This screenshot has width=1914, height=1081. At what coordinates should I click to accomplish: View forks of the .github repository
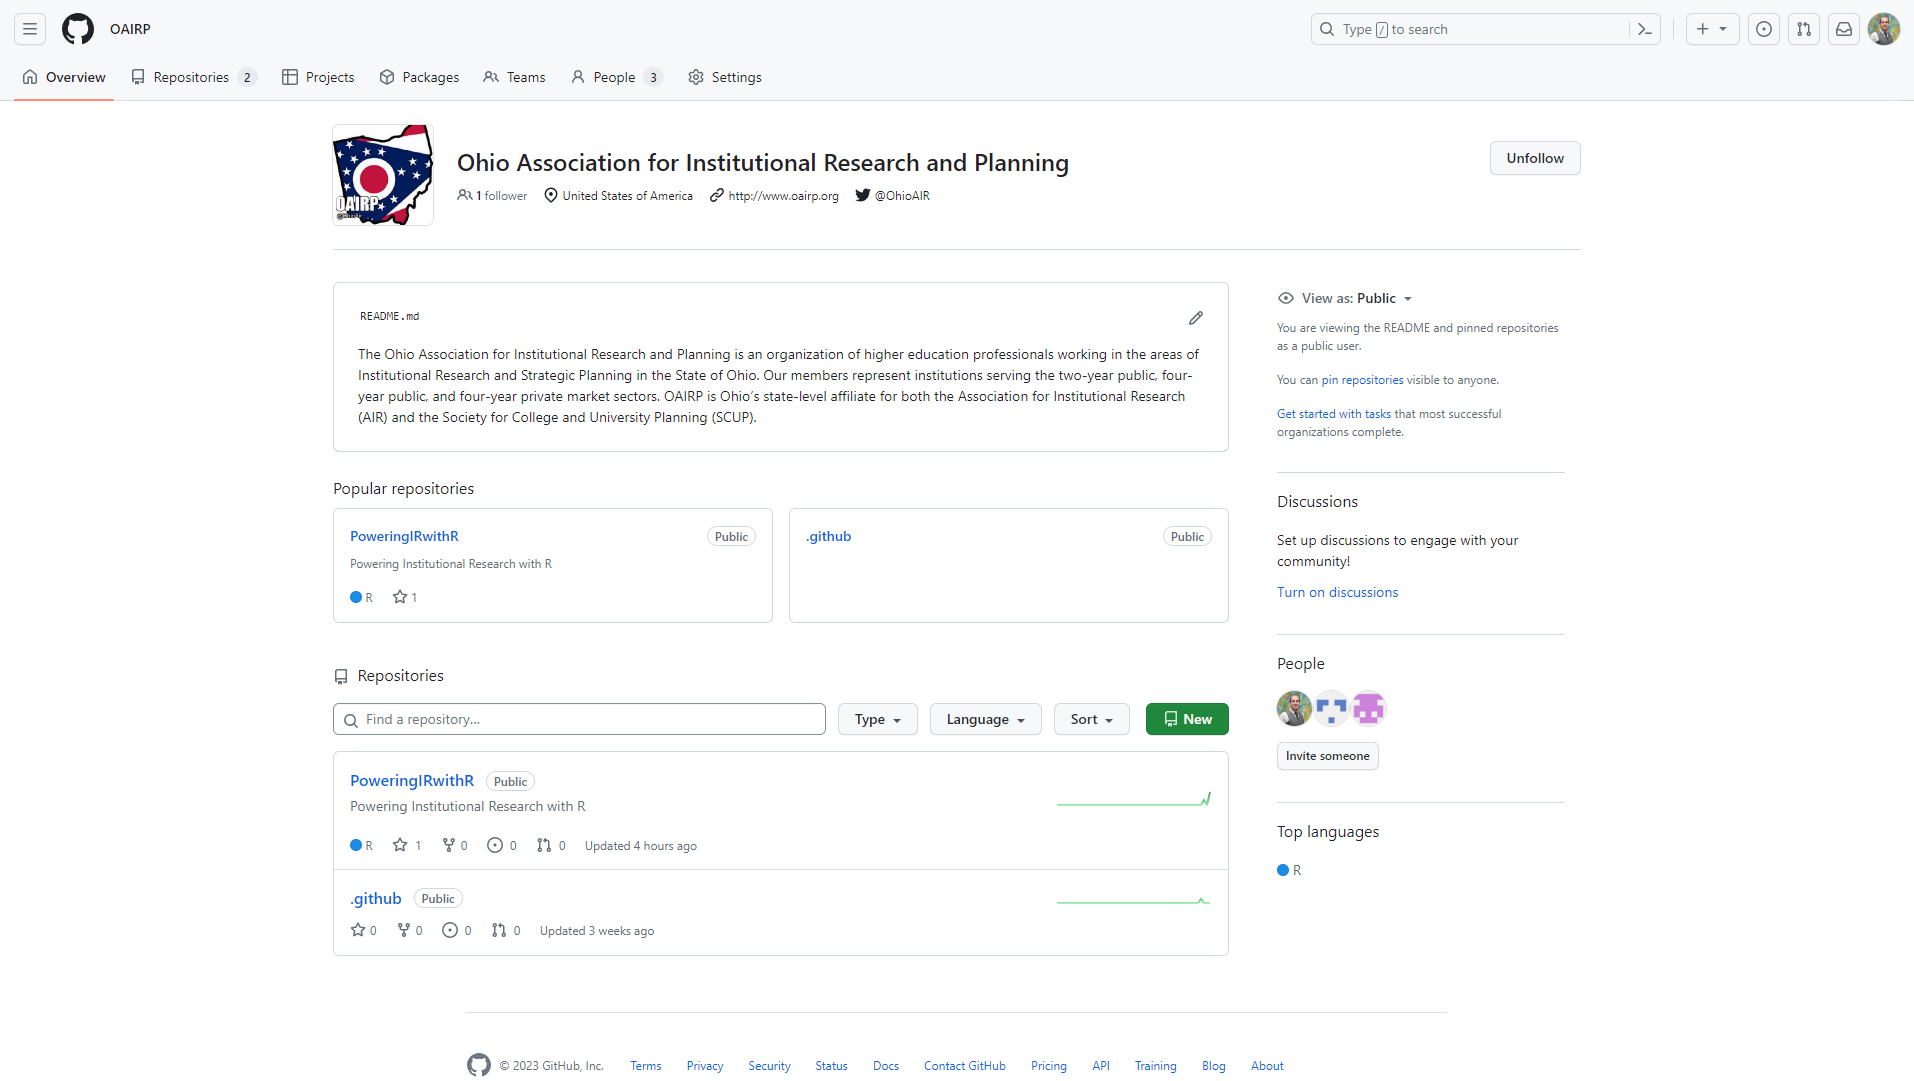[x=410, y=930]
